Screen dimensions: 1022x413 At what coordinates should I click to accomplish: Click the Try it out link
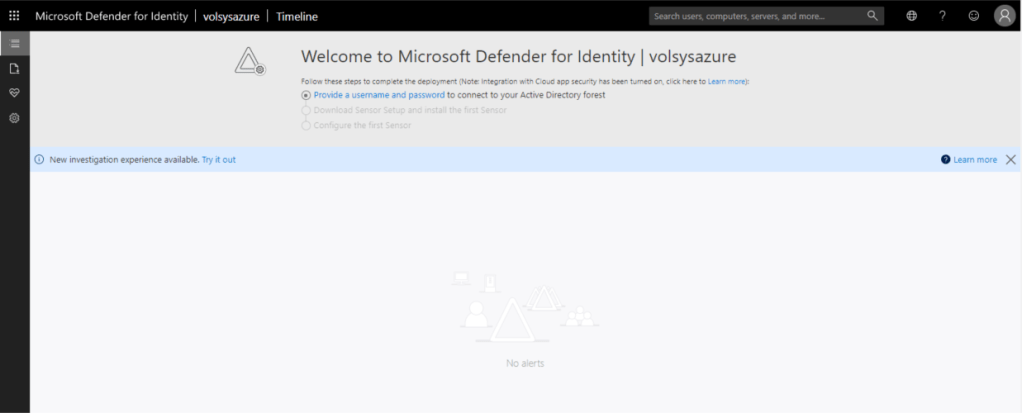coord(218,160)
